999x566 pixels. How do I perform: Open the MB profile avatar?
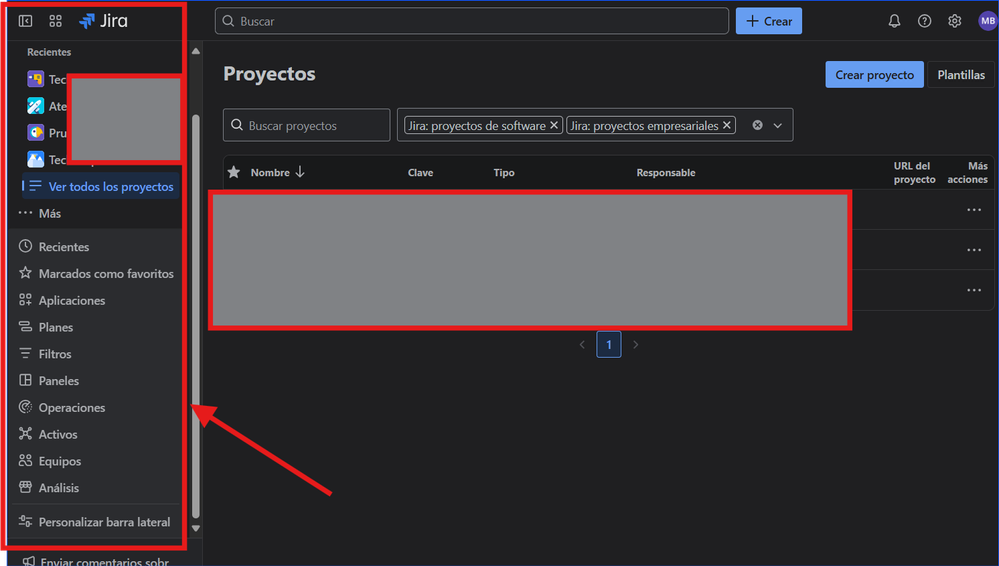(988, 21)
